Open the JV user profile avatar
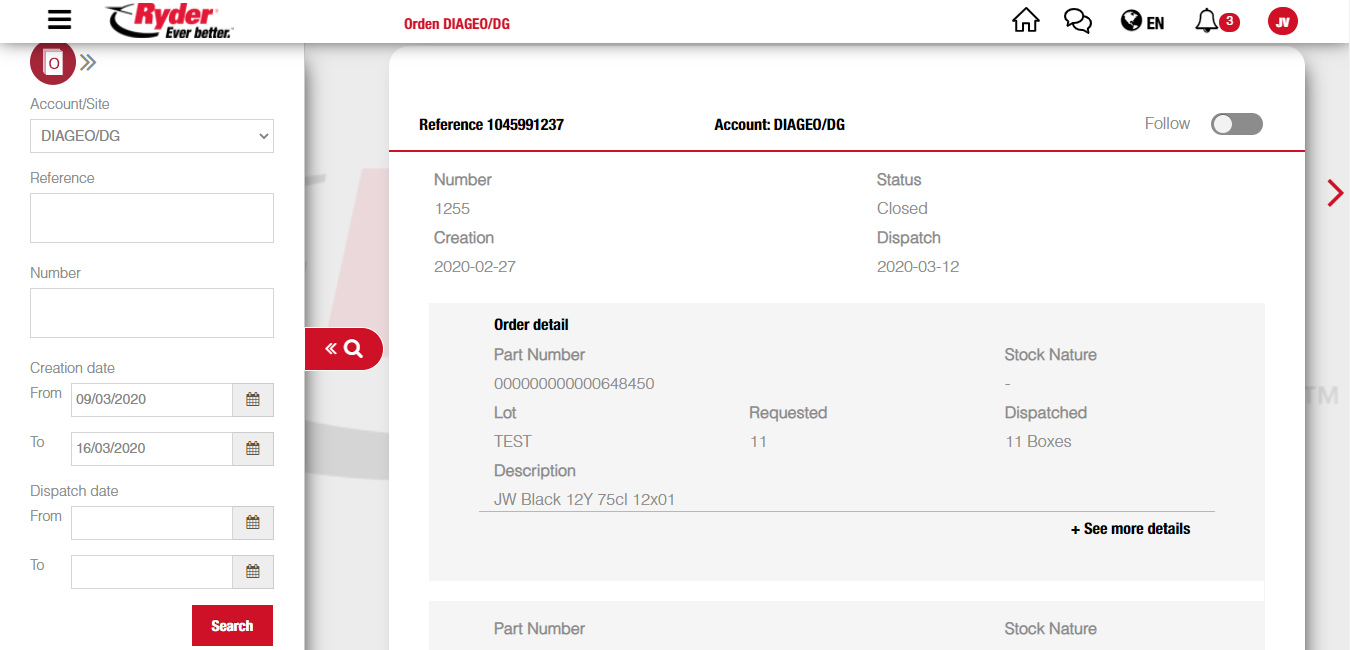Screen dimensions: 1350x650 1282,21
